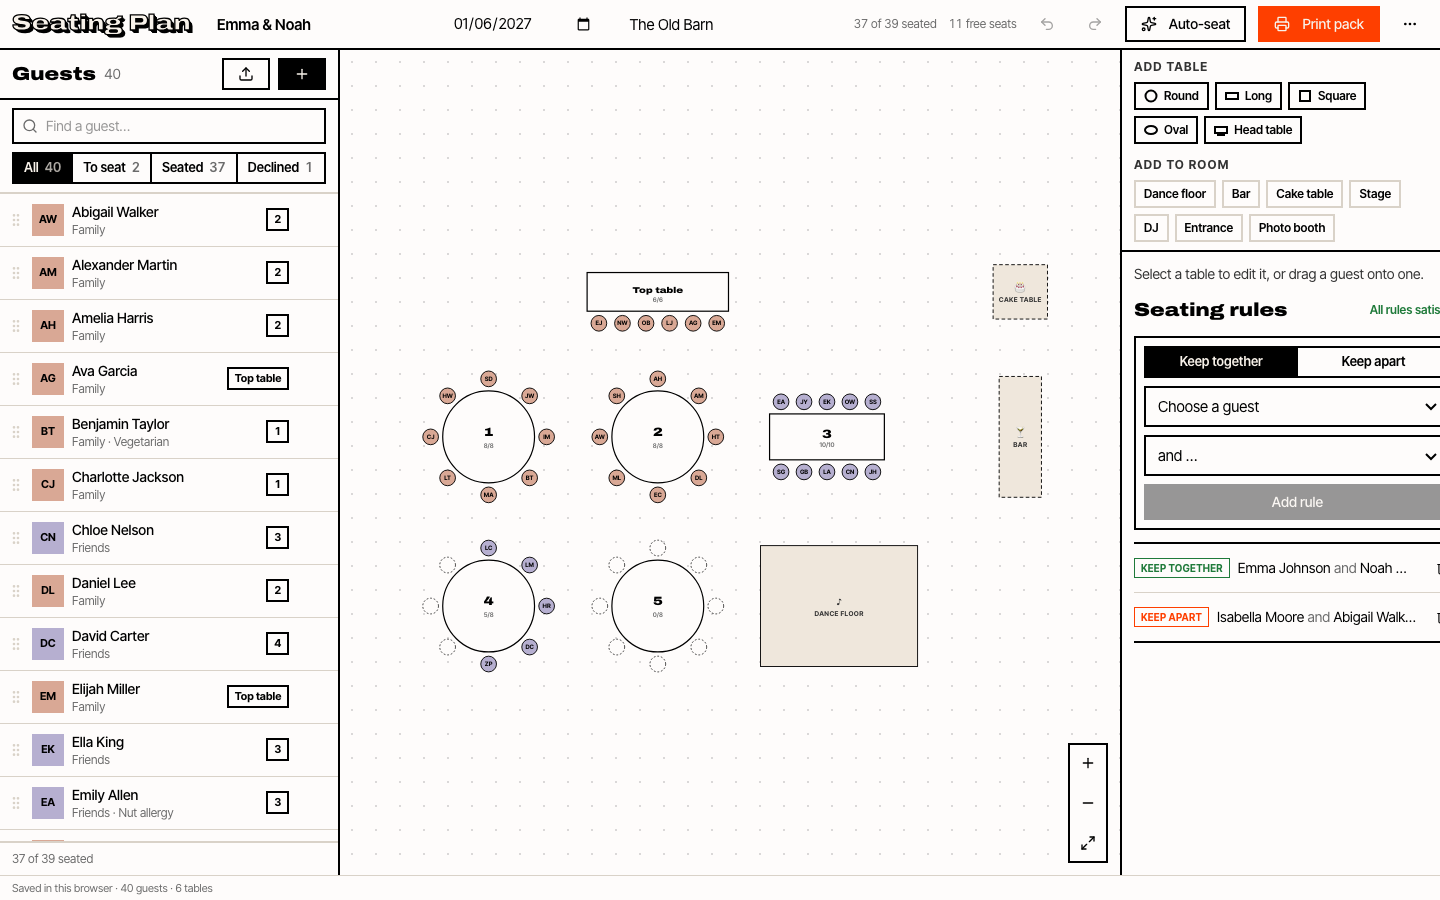Fit floor plan to screen
The height and width of the screenshot is (900, 1440).
coord(1088,843)
